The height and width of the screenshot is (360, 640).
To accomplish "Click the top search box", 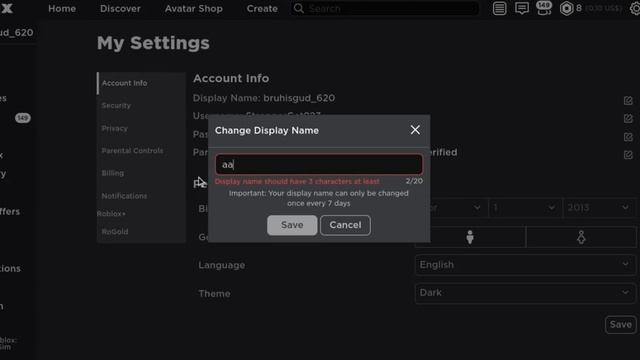I will (x=384, y=8).
